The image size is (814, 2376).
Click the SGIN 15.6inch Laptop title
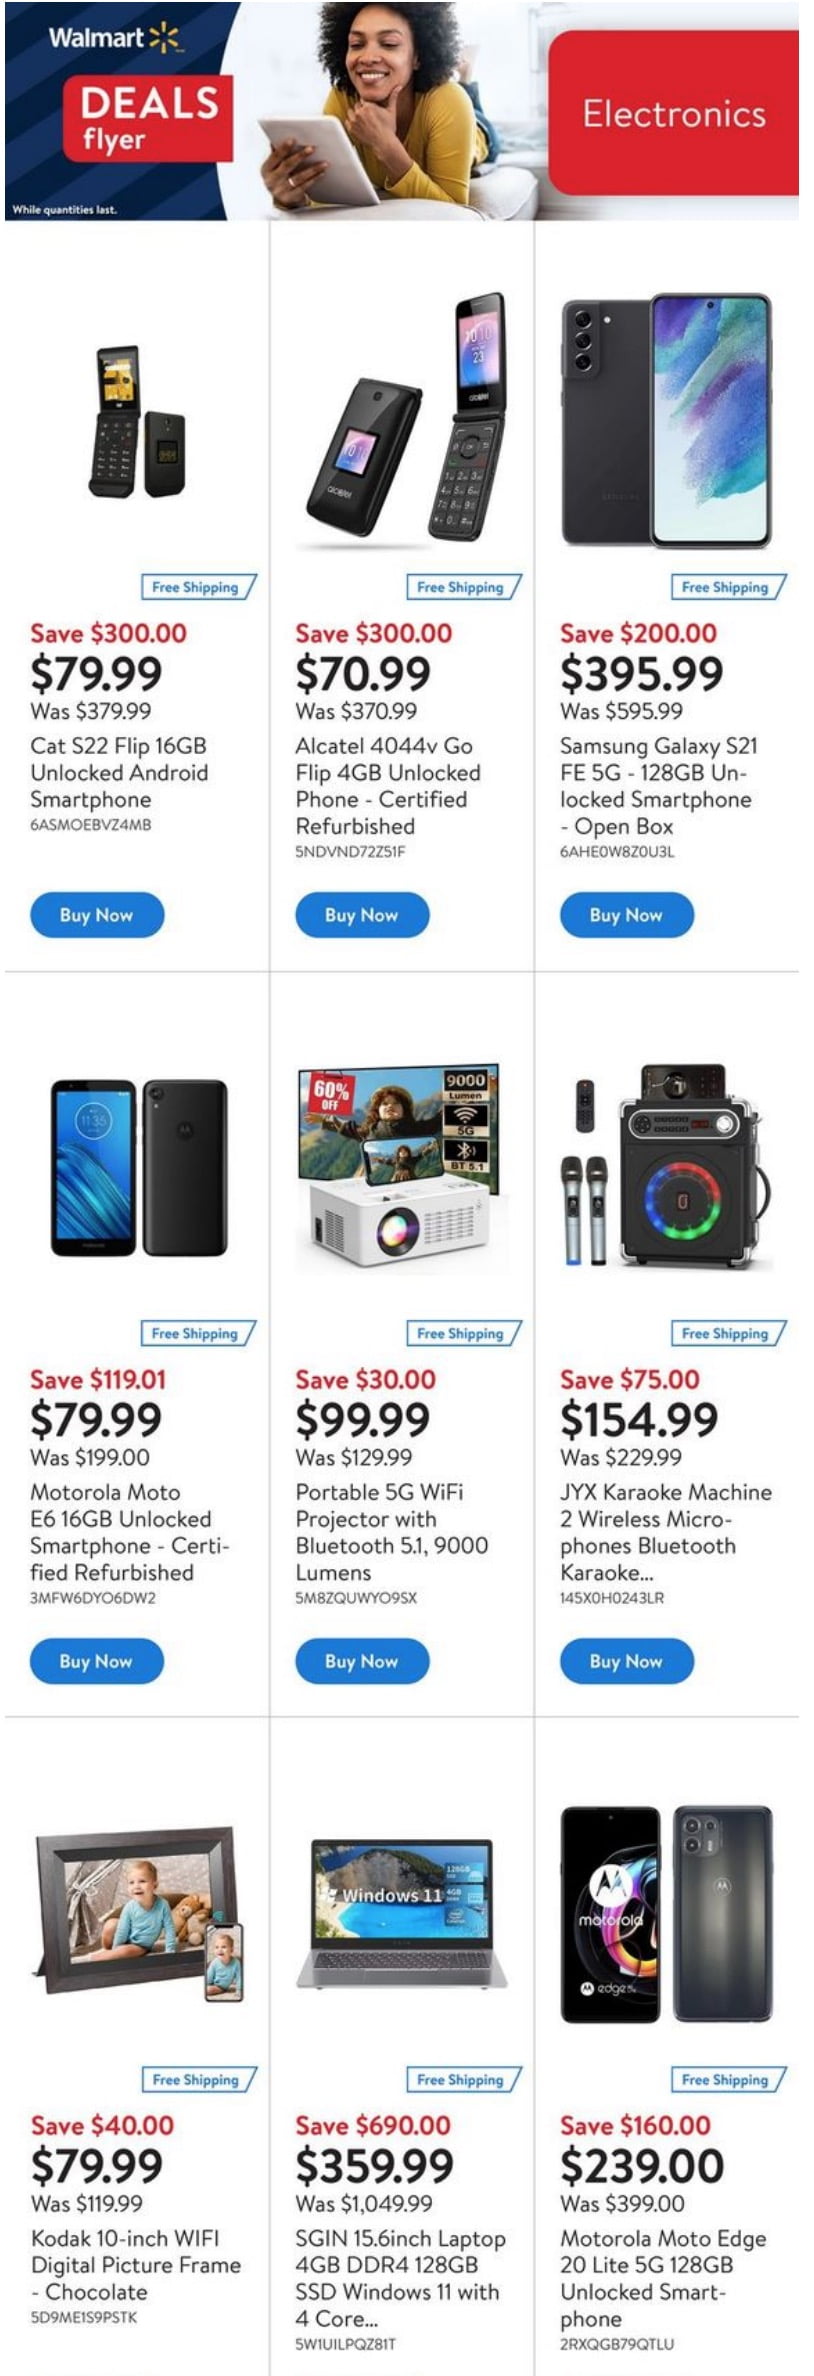[x=400, y=2278]
